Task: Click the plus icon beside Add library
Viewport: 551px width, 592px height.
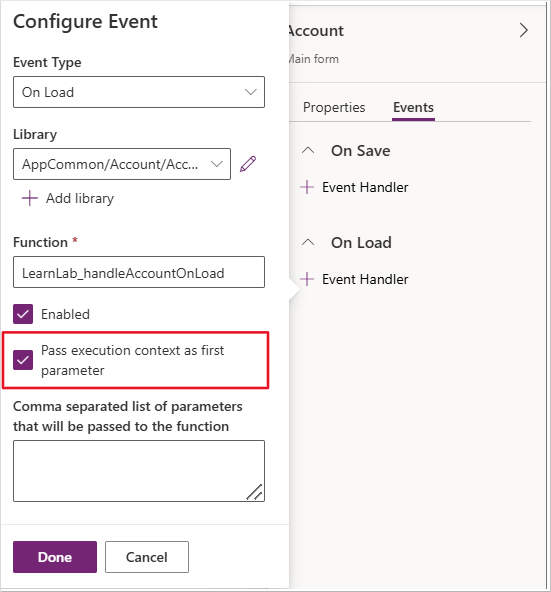Action: [x=29, y=198]
